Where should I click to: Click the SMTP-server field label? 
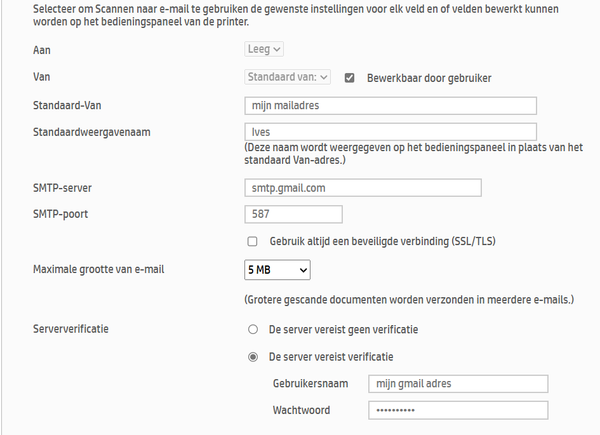pyautogui.click(x=62, y=188)
